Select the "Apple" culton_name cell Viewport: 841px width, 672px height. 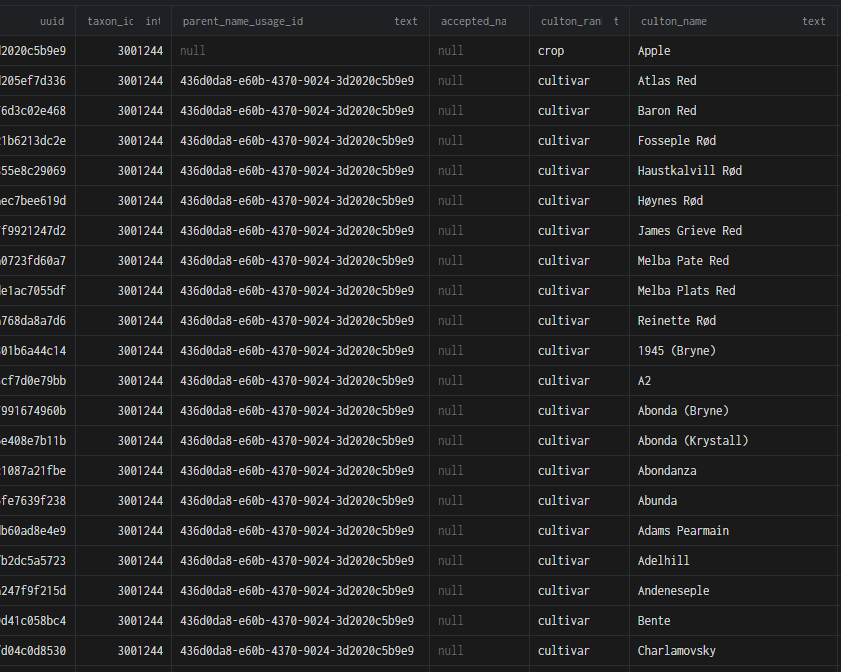click(x=654, y=51)
